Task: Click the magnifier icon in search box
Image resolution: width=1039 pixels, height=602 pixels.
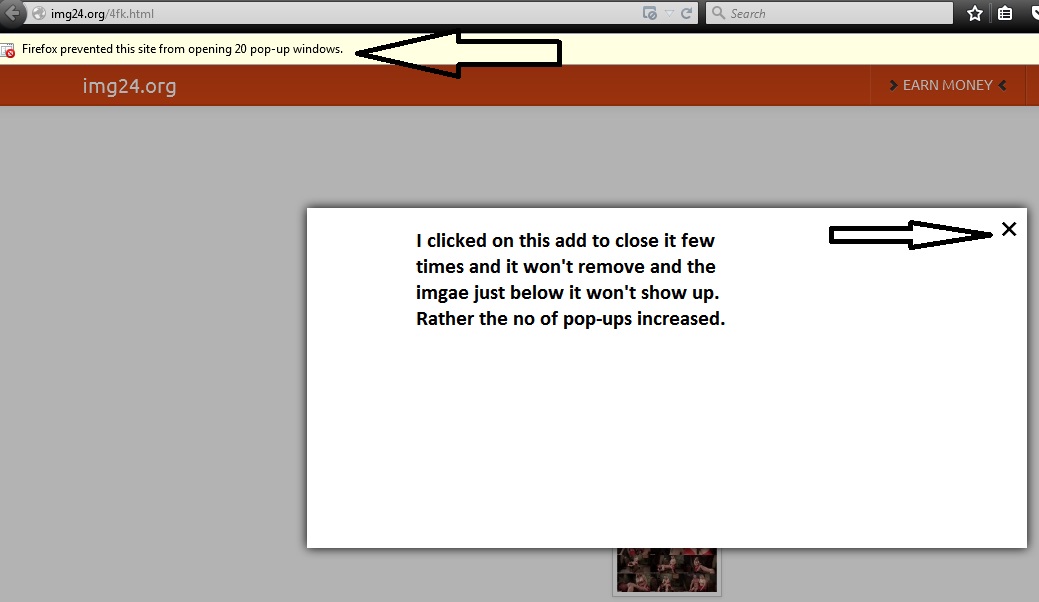Action: click(718, 13)
